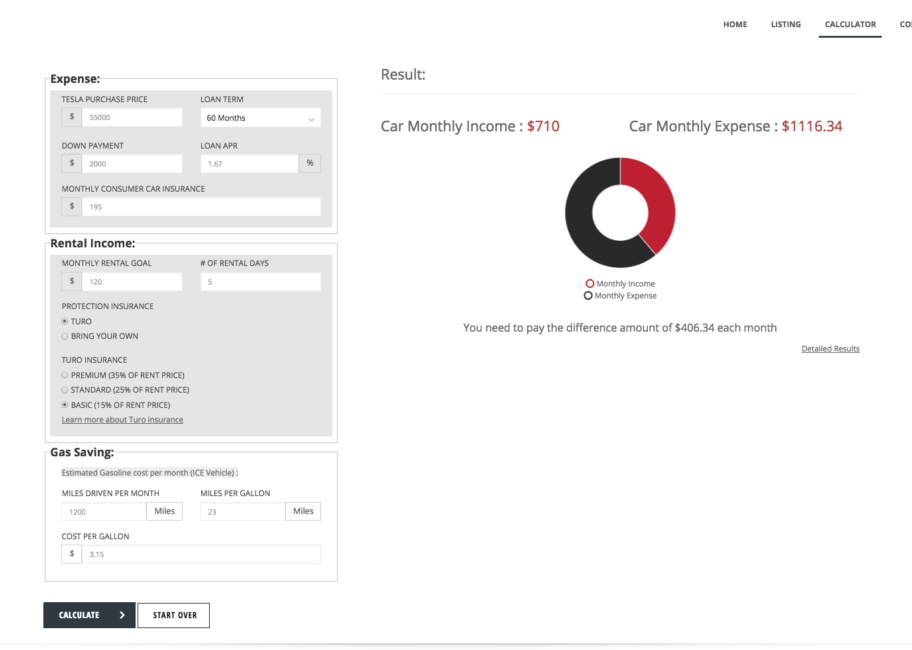Click the dollar sign beside Cost Per Gallon

click(x=72, y=554)
